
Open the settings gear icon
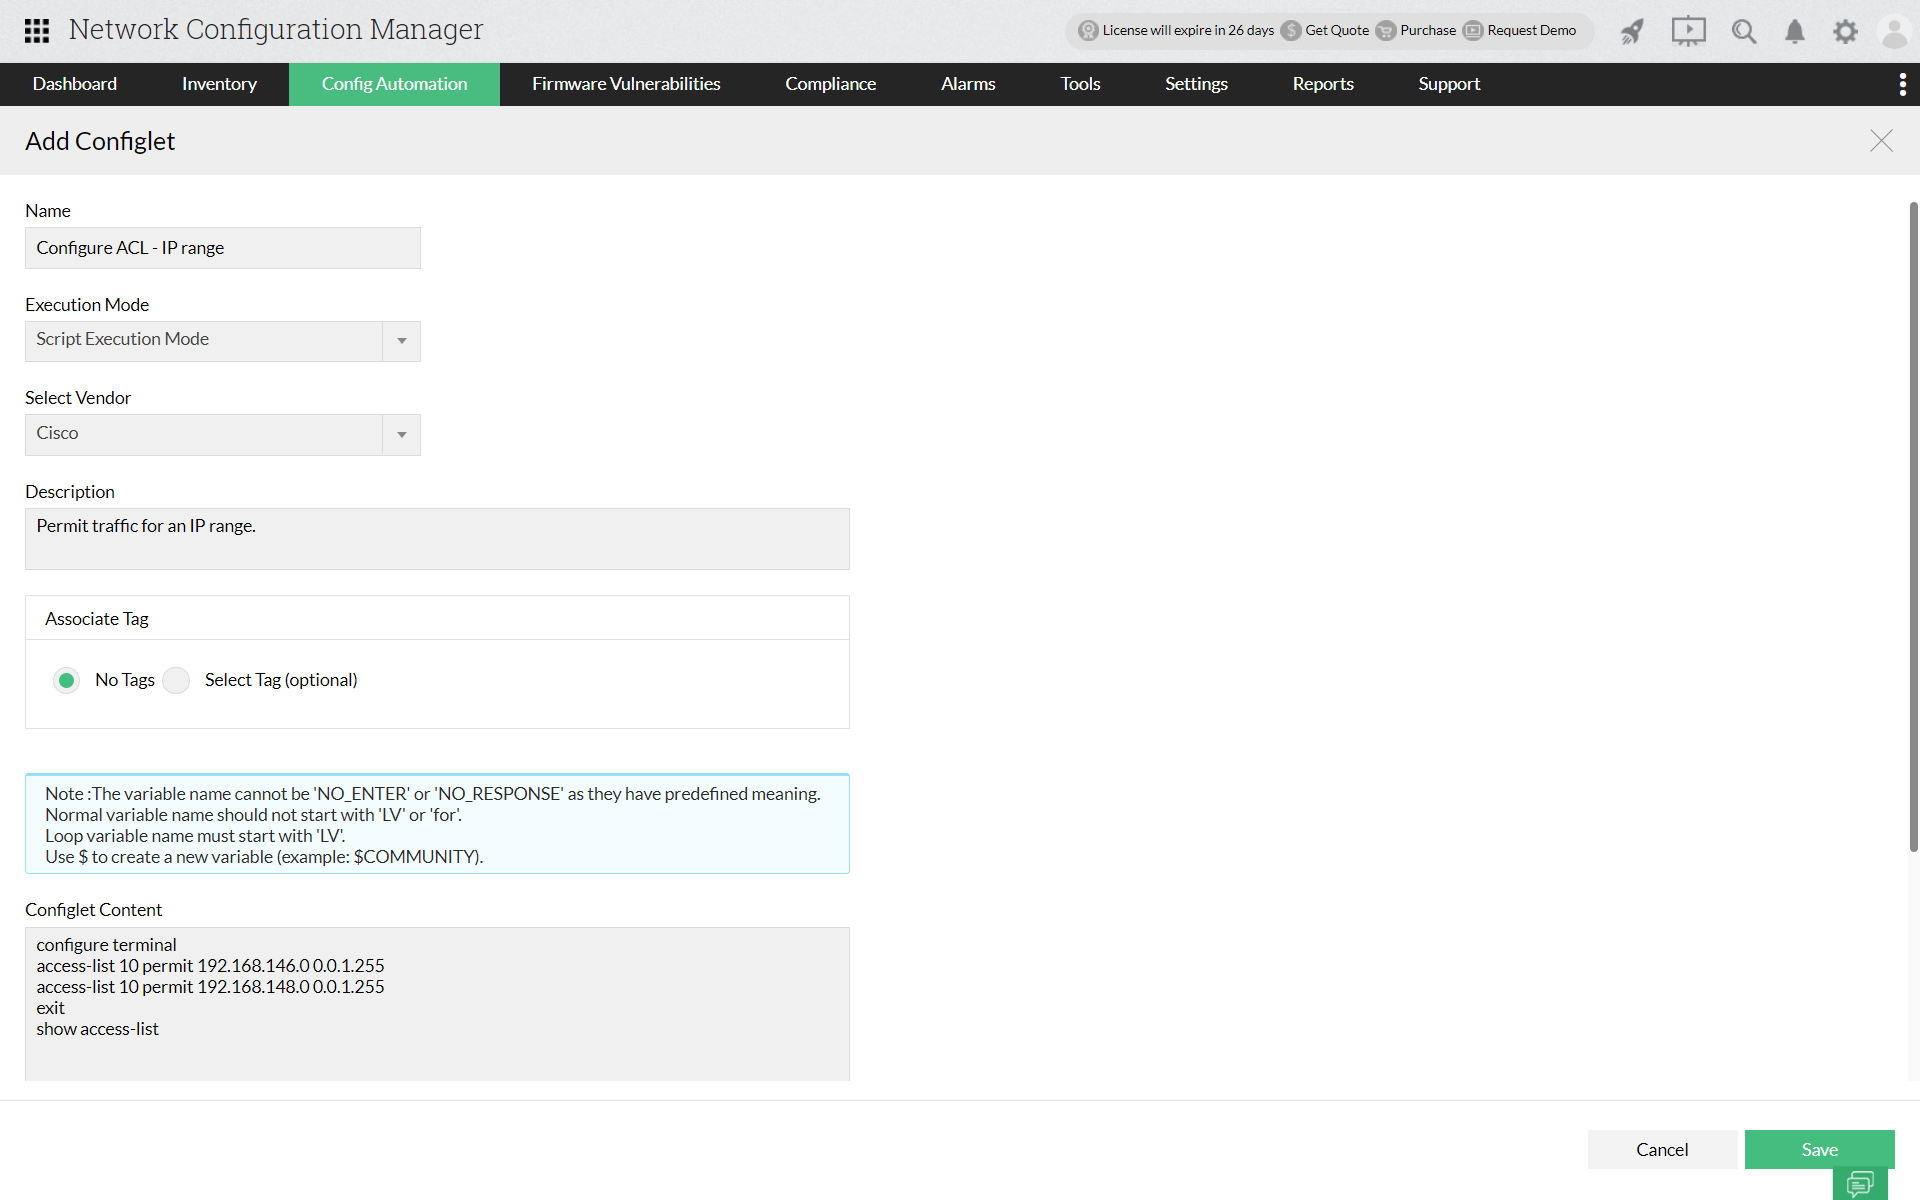point(1846,31)
